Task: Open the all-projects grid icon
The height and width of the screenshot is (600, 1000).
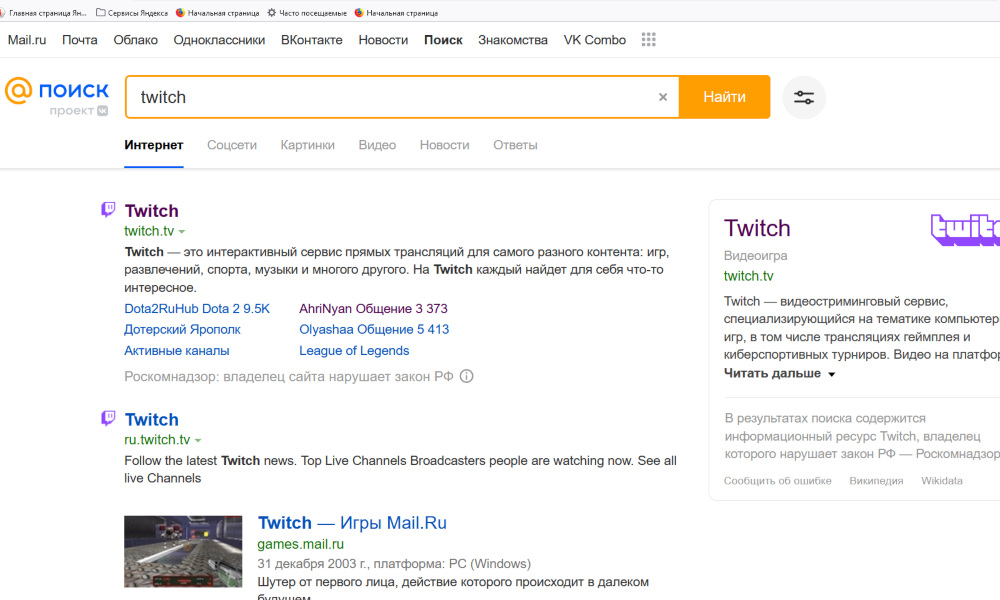Action: point(649,40)
